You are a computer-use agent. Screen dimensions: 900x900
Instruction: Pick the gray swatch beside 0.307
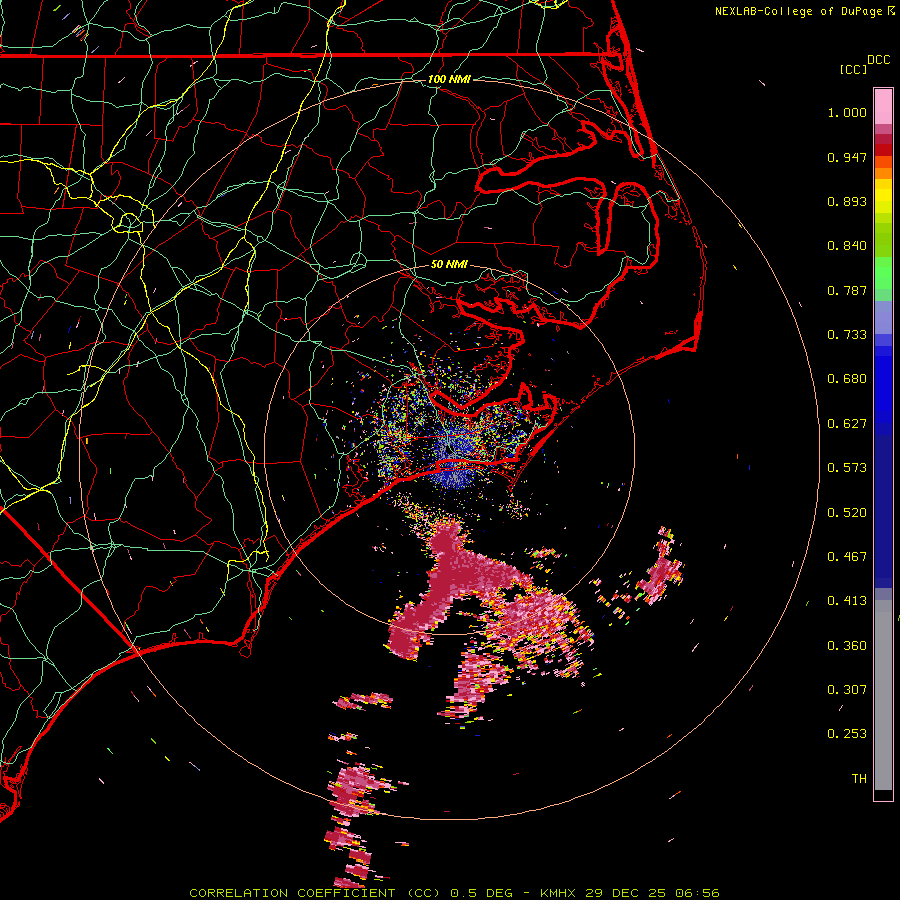(883, 695)
